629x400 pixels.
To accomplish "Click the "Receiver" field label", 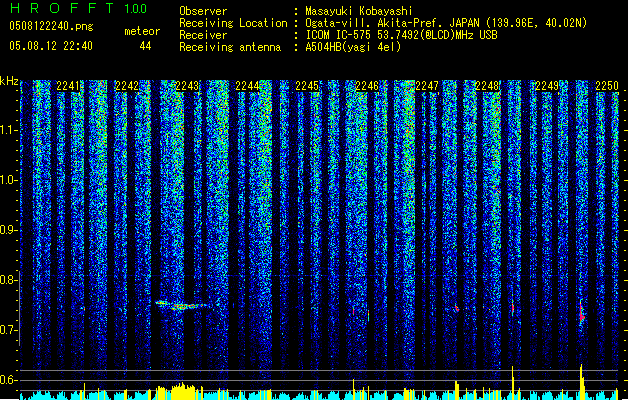I will click(x=203, y=35).
